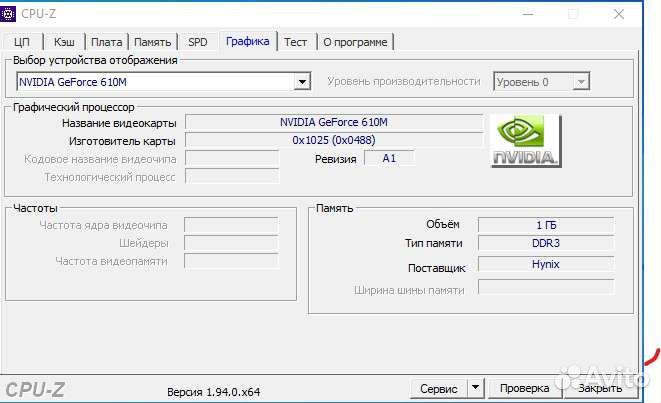
Task: Click the DDR3 memory type value
Action: tap(546, 243)
